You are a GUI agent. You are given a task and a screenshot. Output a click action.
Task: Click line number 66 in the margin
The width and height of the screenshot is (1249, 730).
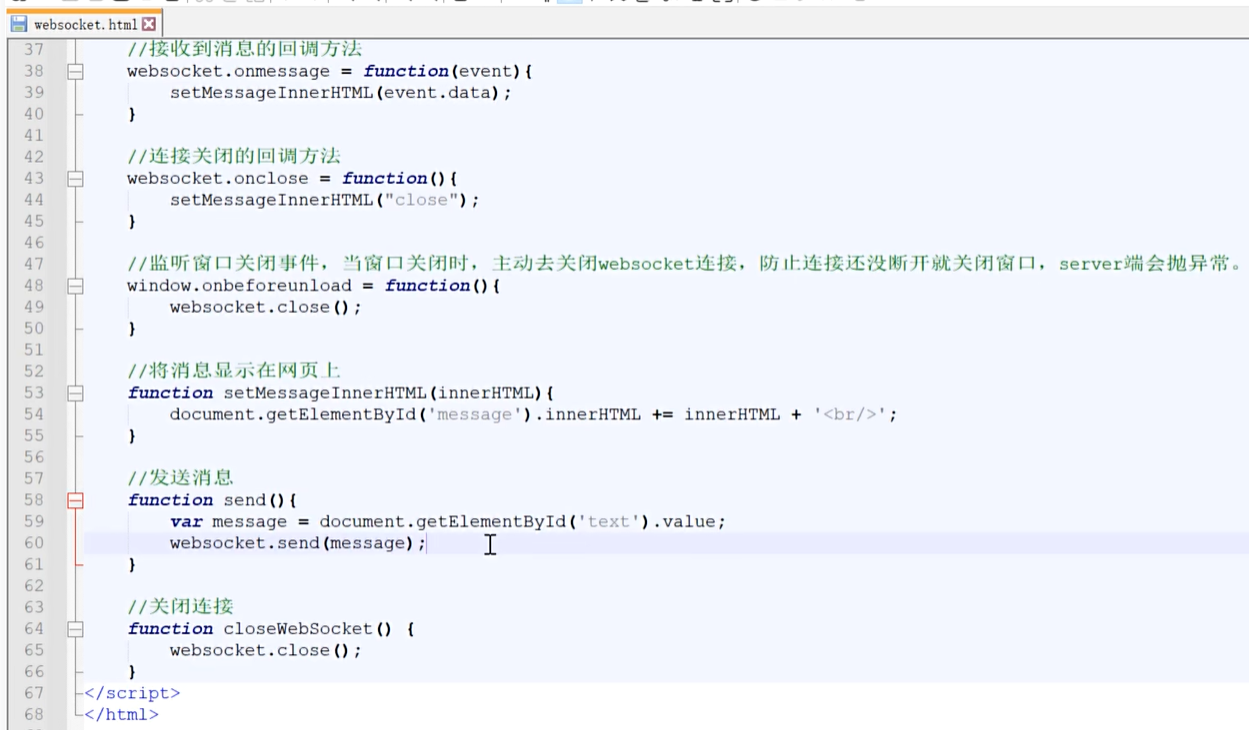click(34, 672)
